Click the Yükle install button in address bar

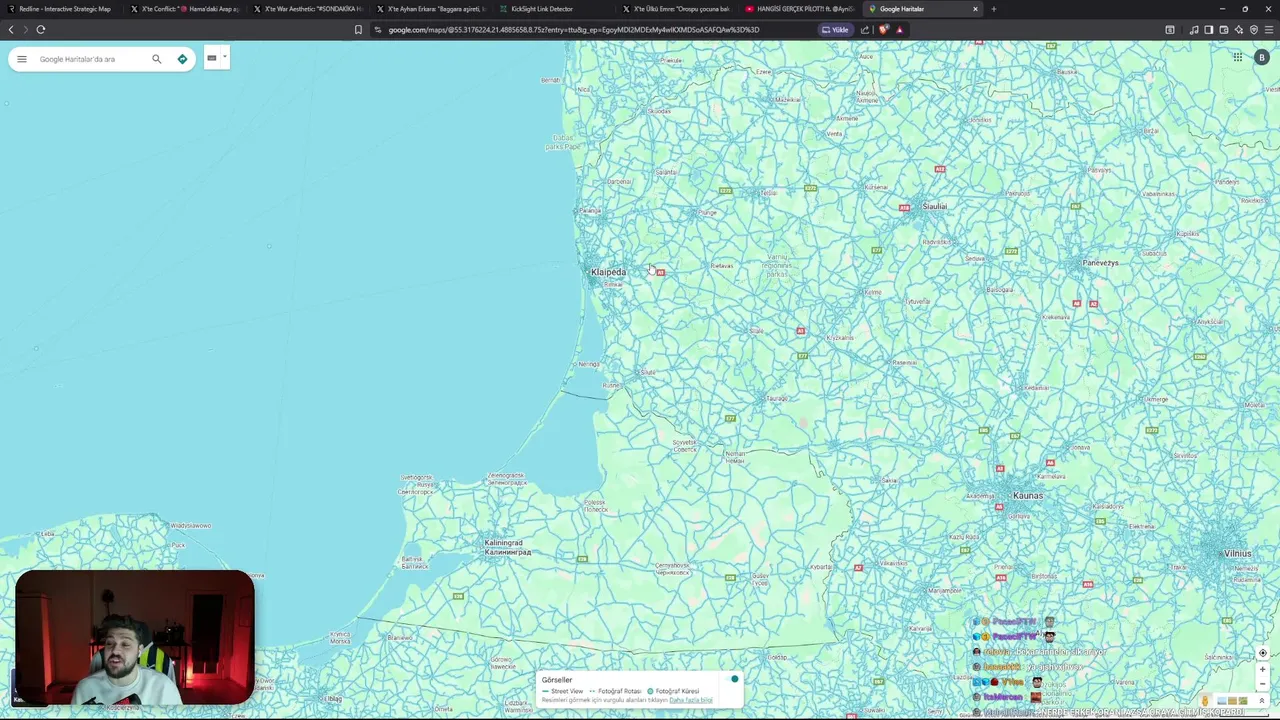[x=835, y=29]
